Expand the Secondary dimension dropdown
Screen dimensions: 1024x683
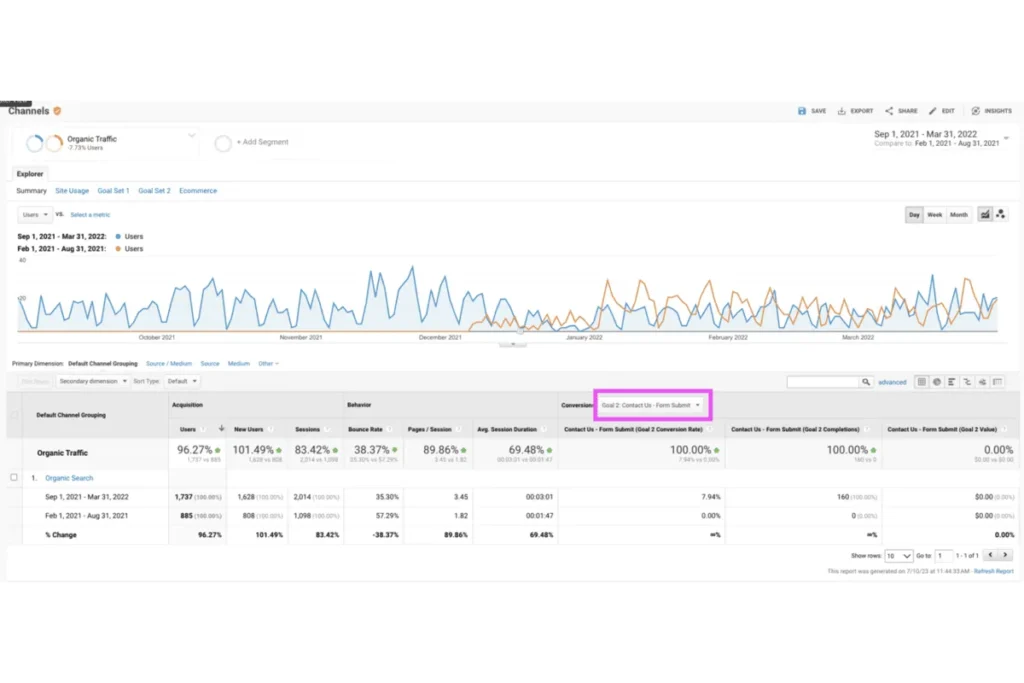tap(92, 381)
